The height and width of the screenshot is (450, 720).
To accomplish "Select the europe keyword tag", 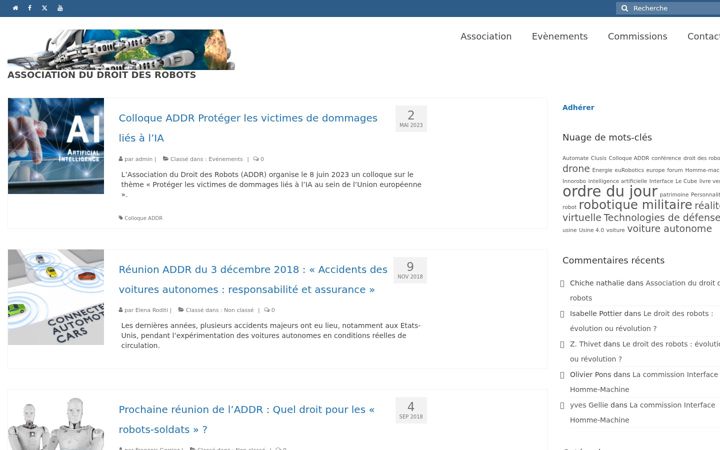I will click(655, 170).
